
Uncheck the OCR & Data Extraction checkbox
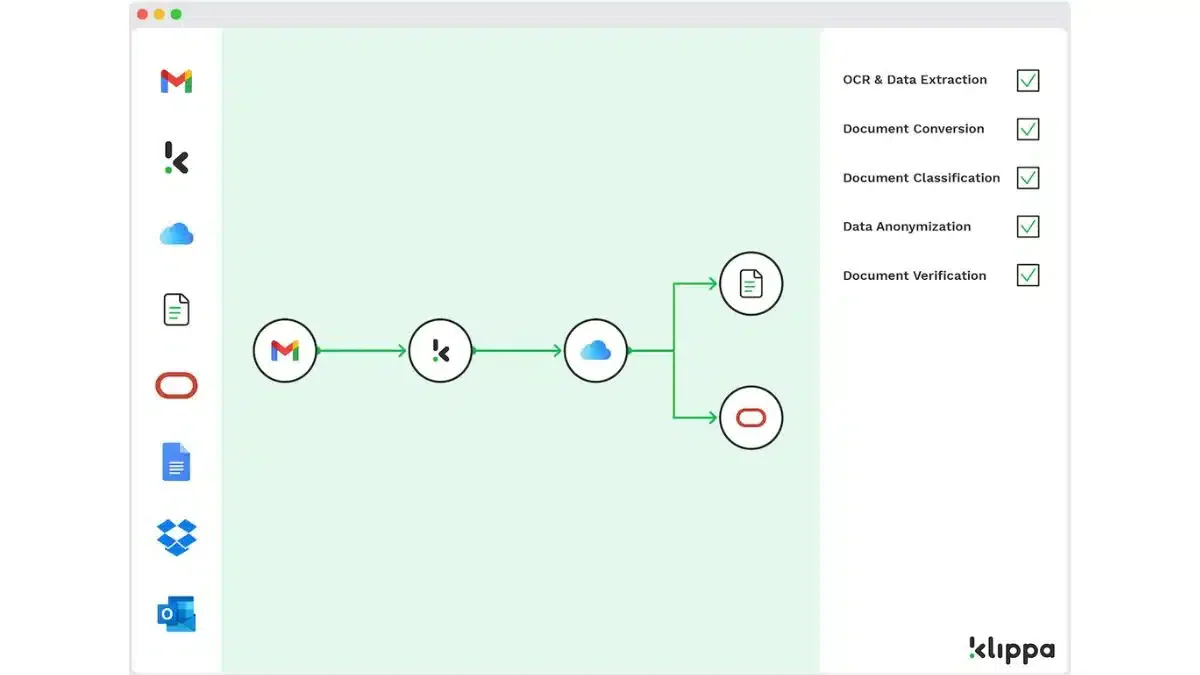tap(1028, 80)
